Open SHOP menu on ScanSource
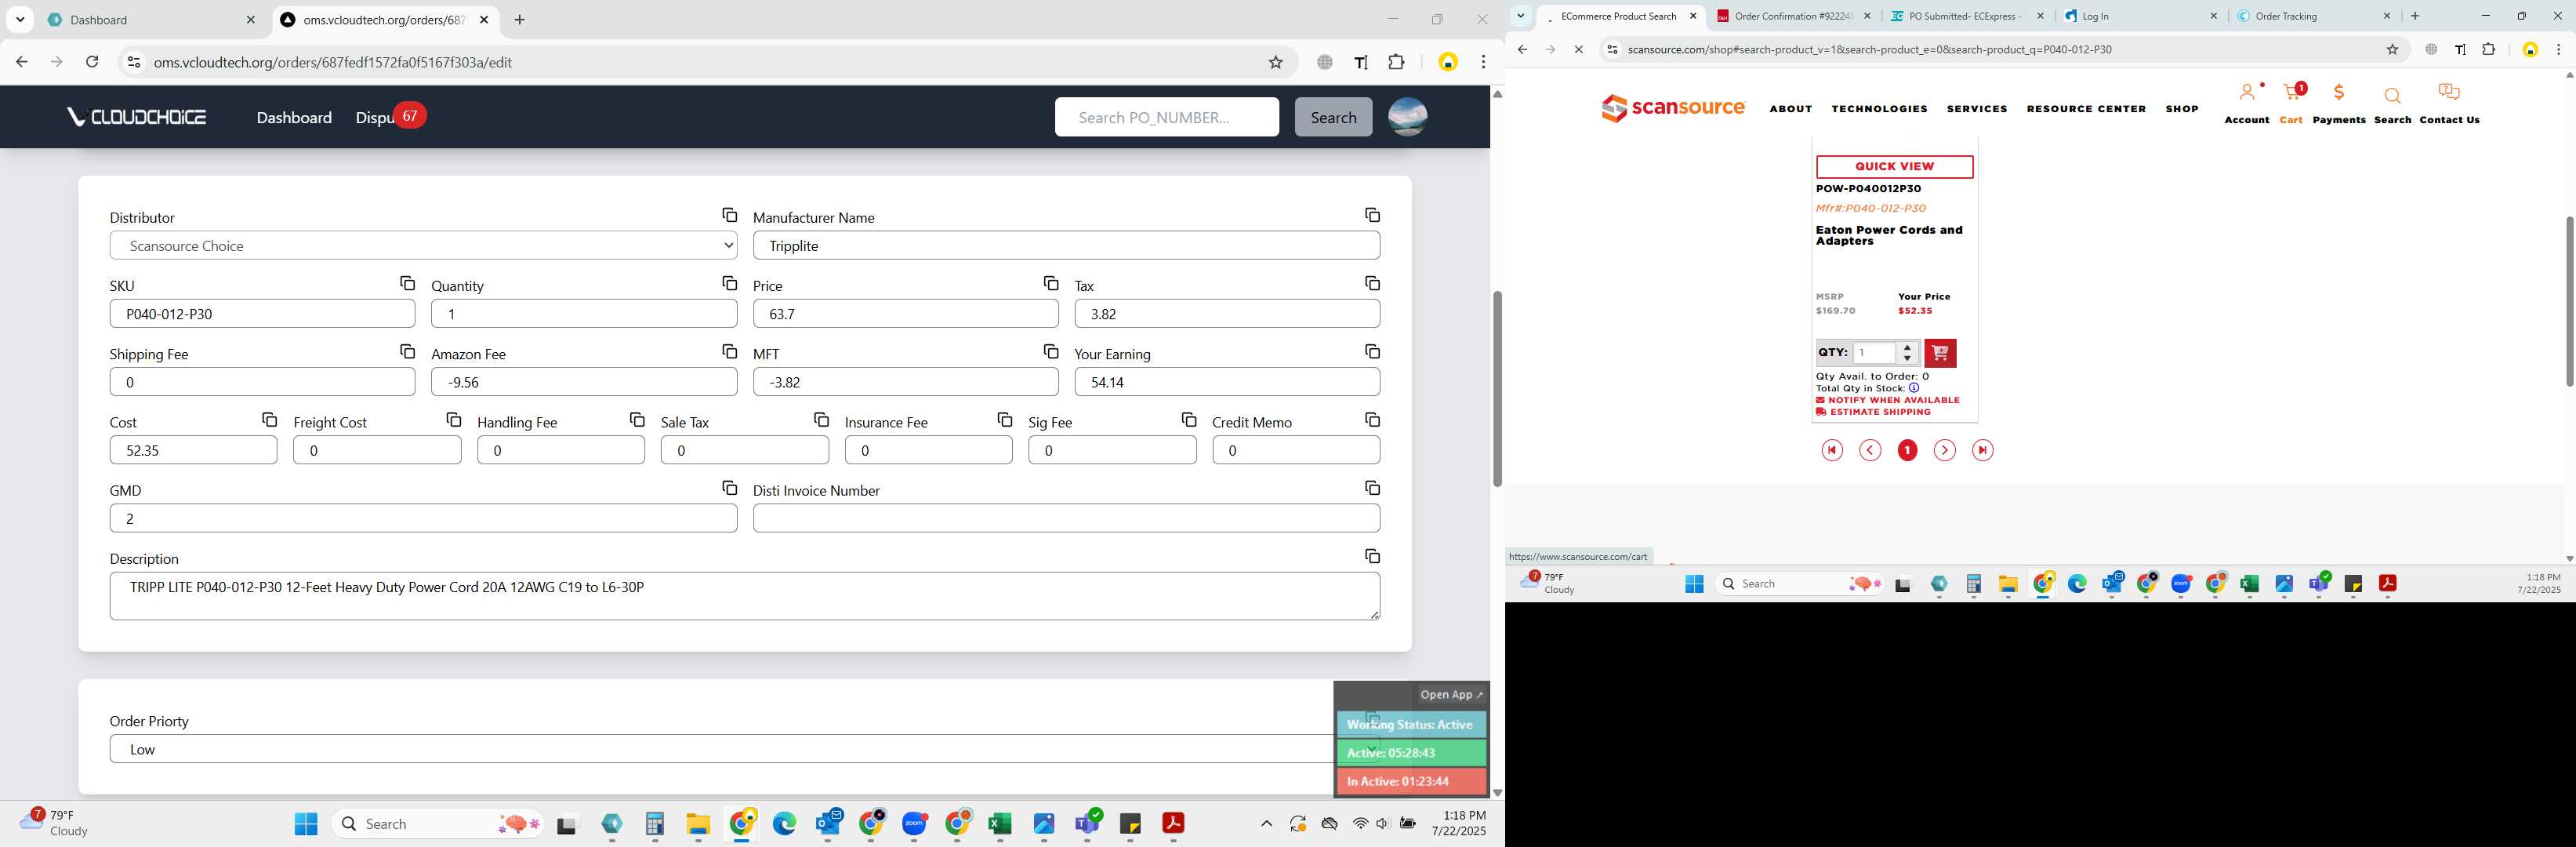Viewport: 2576px width, 847px height. [2181, 109]
